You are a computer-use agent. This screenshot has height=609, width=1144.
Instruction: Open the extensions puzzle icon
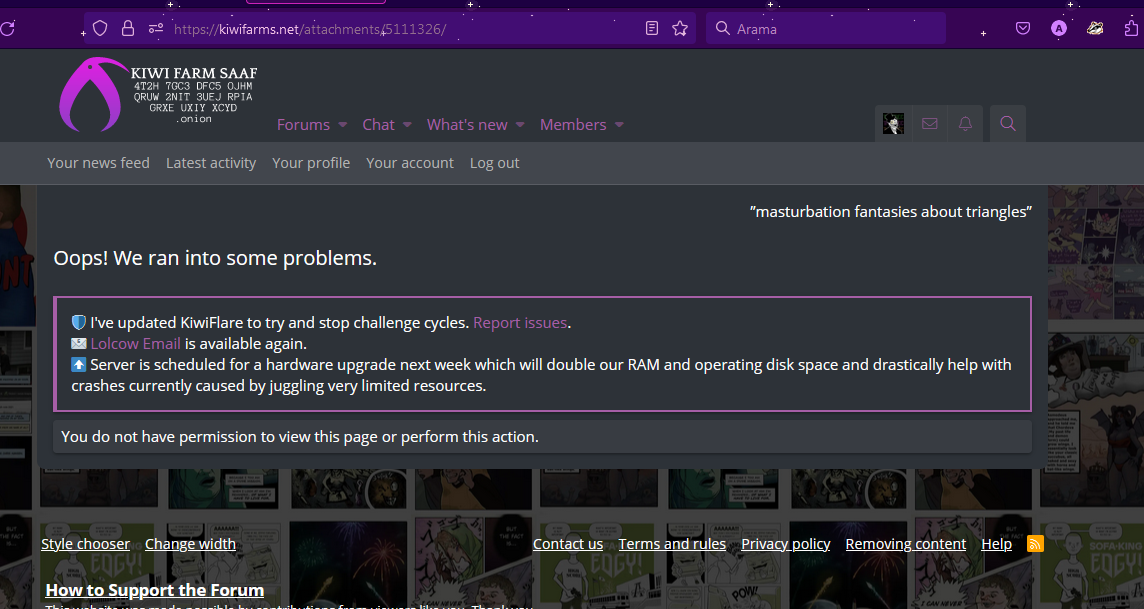[x=1131, y=28]
